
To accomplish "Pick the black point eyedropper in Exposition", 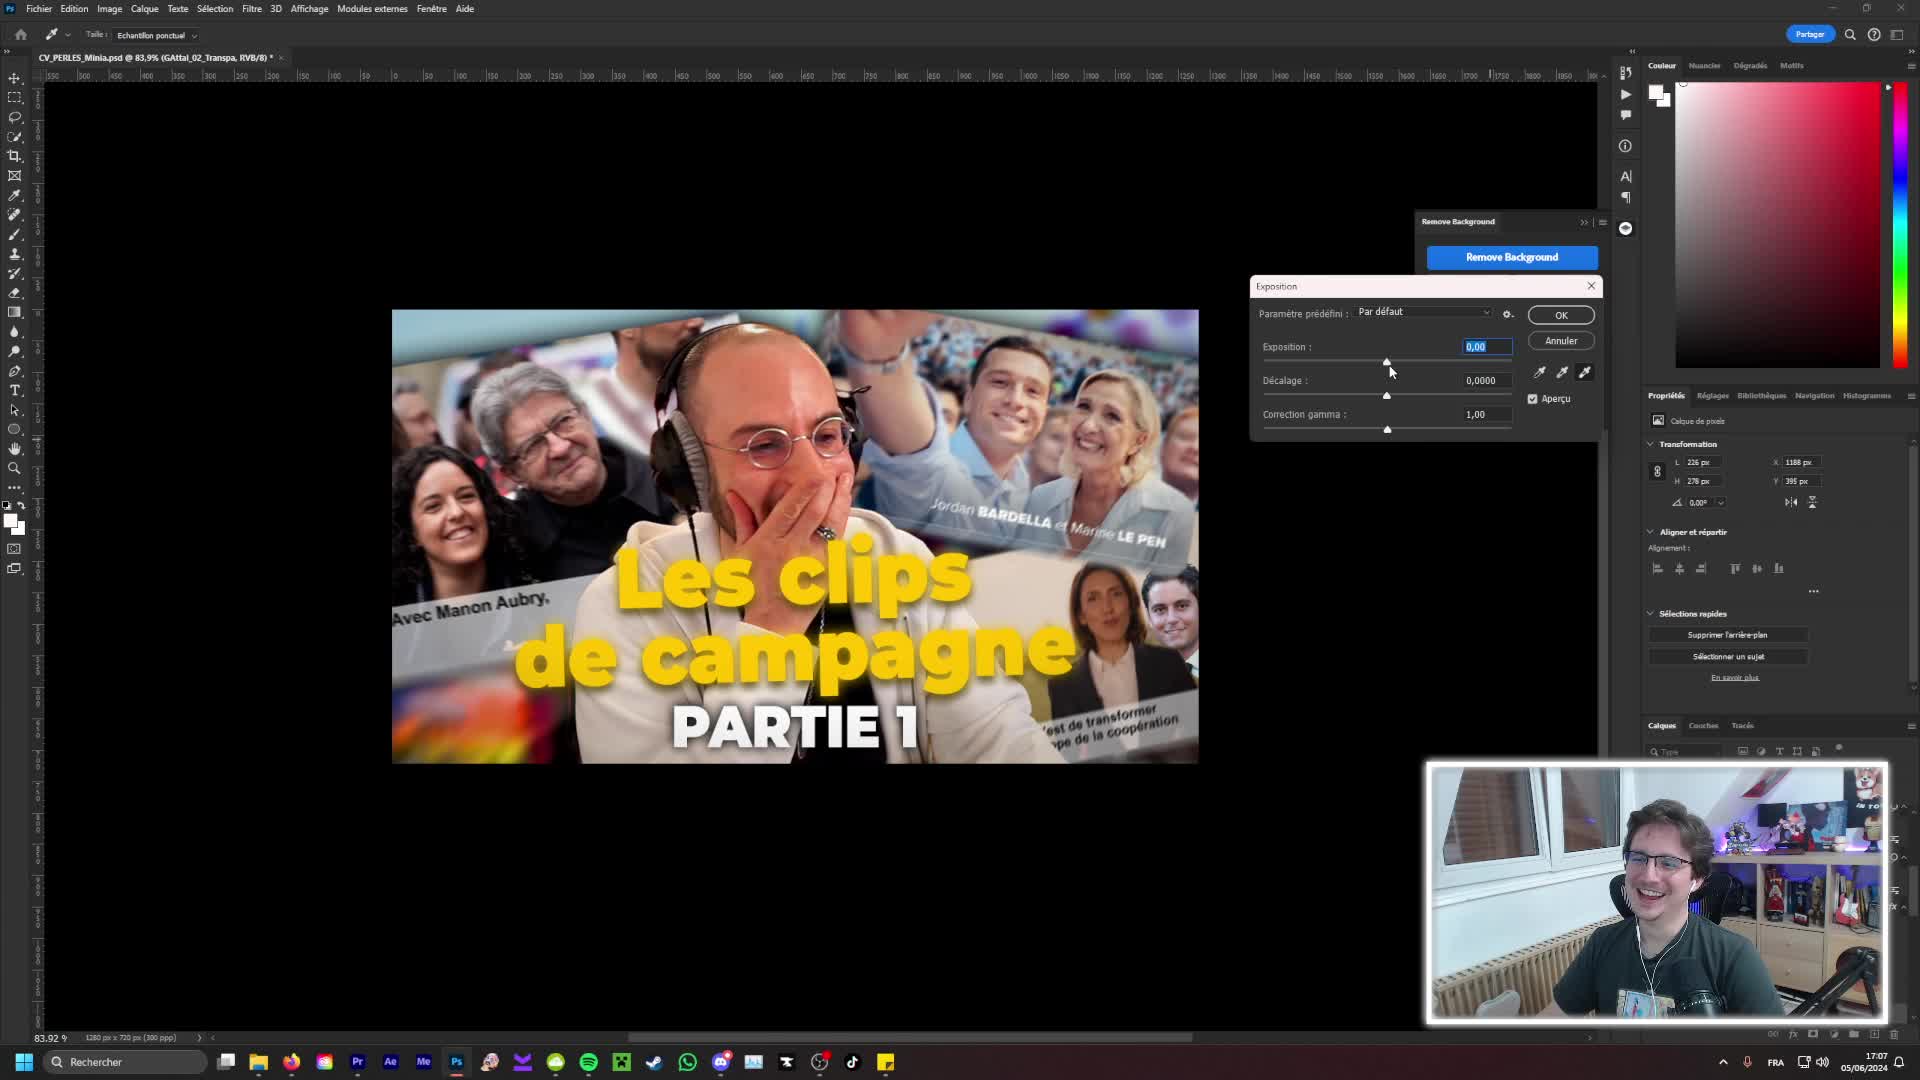I will pyautogui.click(x=1540, y=372).
